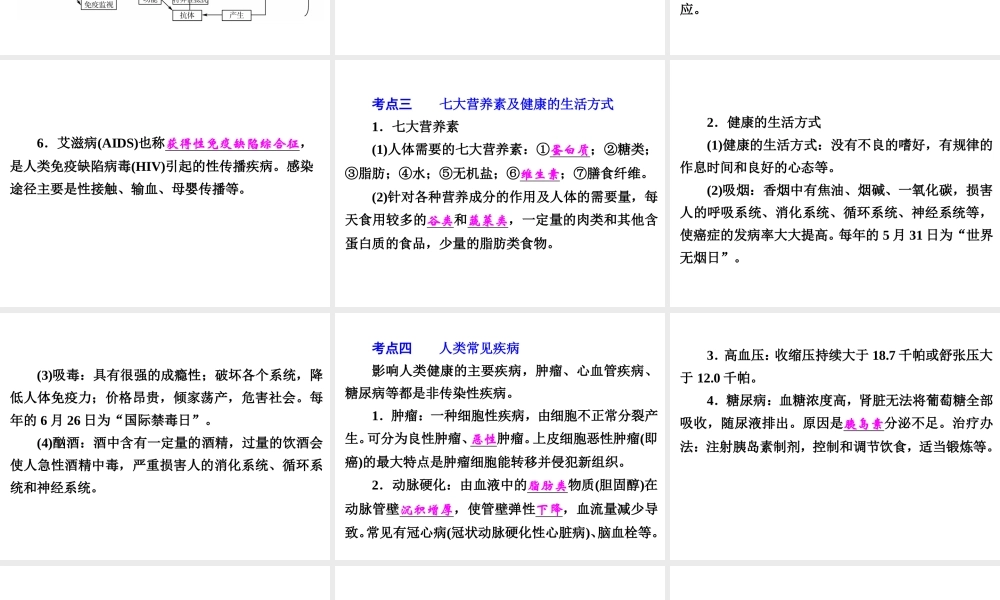Select the underlined answer 蔬菜类
This screenshot has height=600, width=1000.
click(x=488, y=221)
